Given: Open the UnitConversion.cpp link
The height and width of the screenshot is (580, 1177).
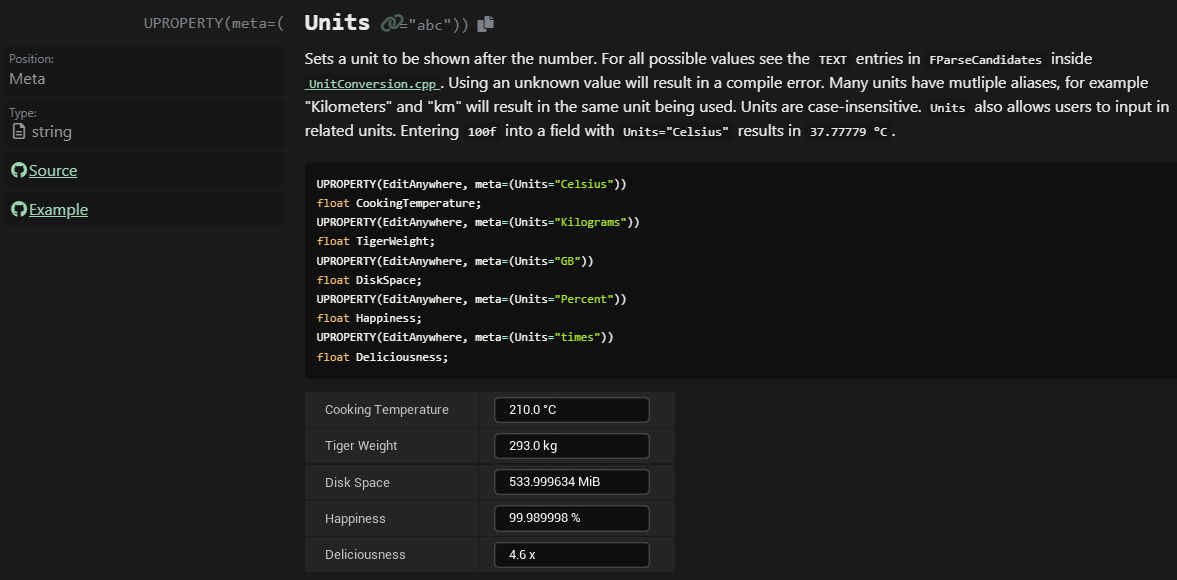Looking at the screenshot, I should point(373,83).
